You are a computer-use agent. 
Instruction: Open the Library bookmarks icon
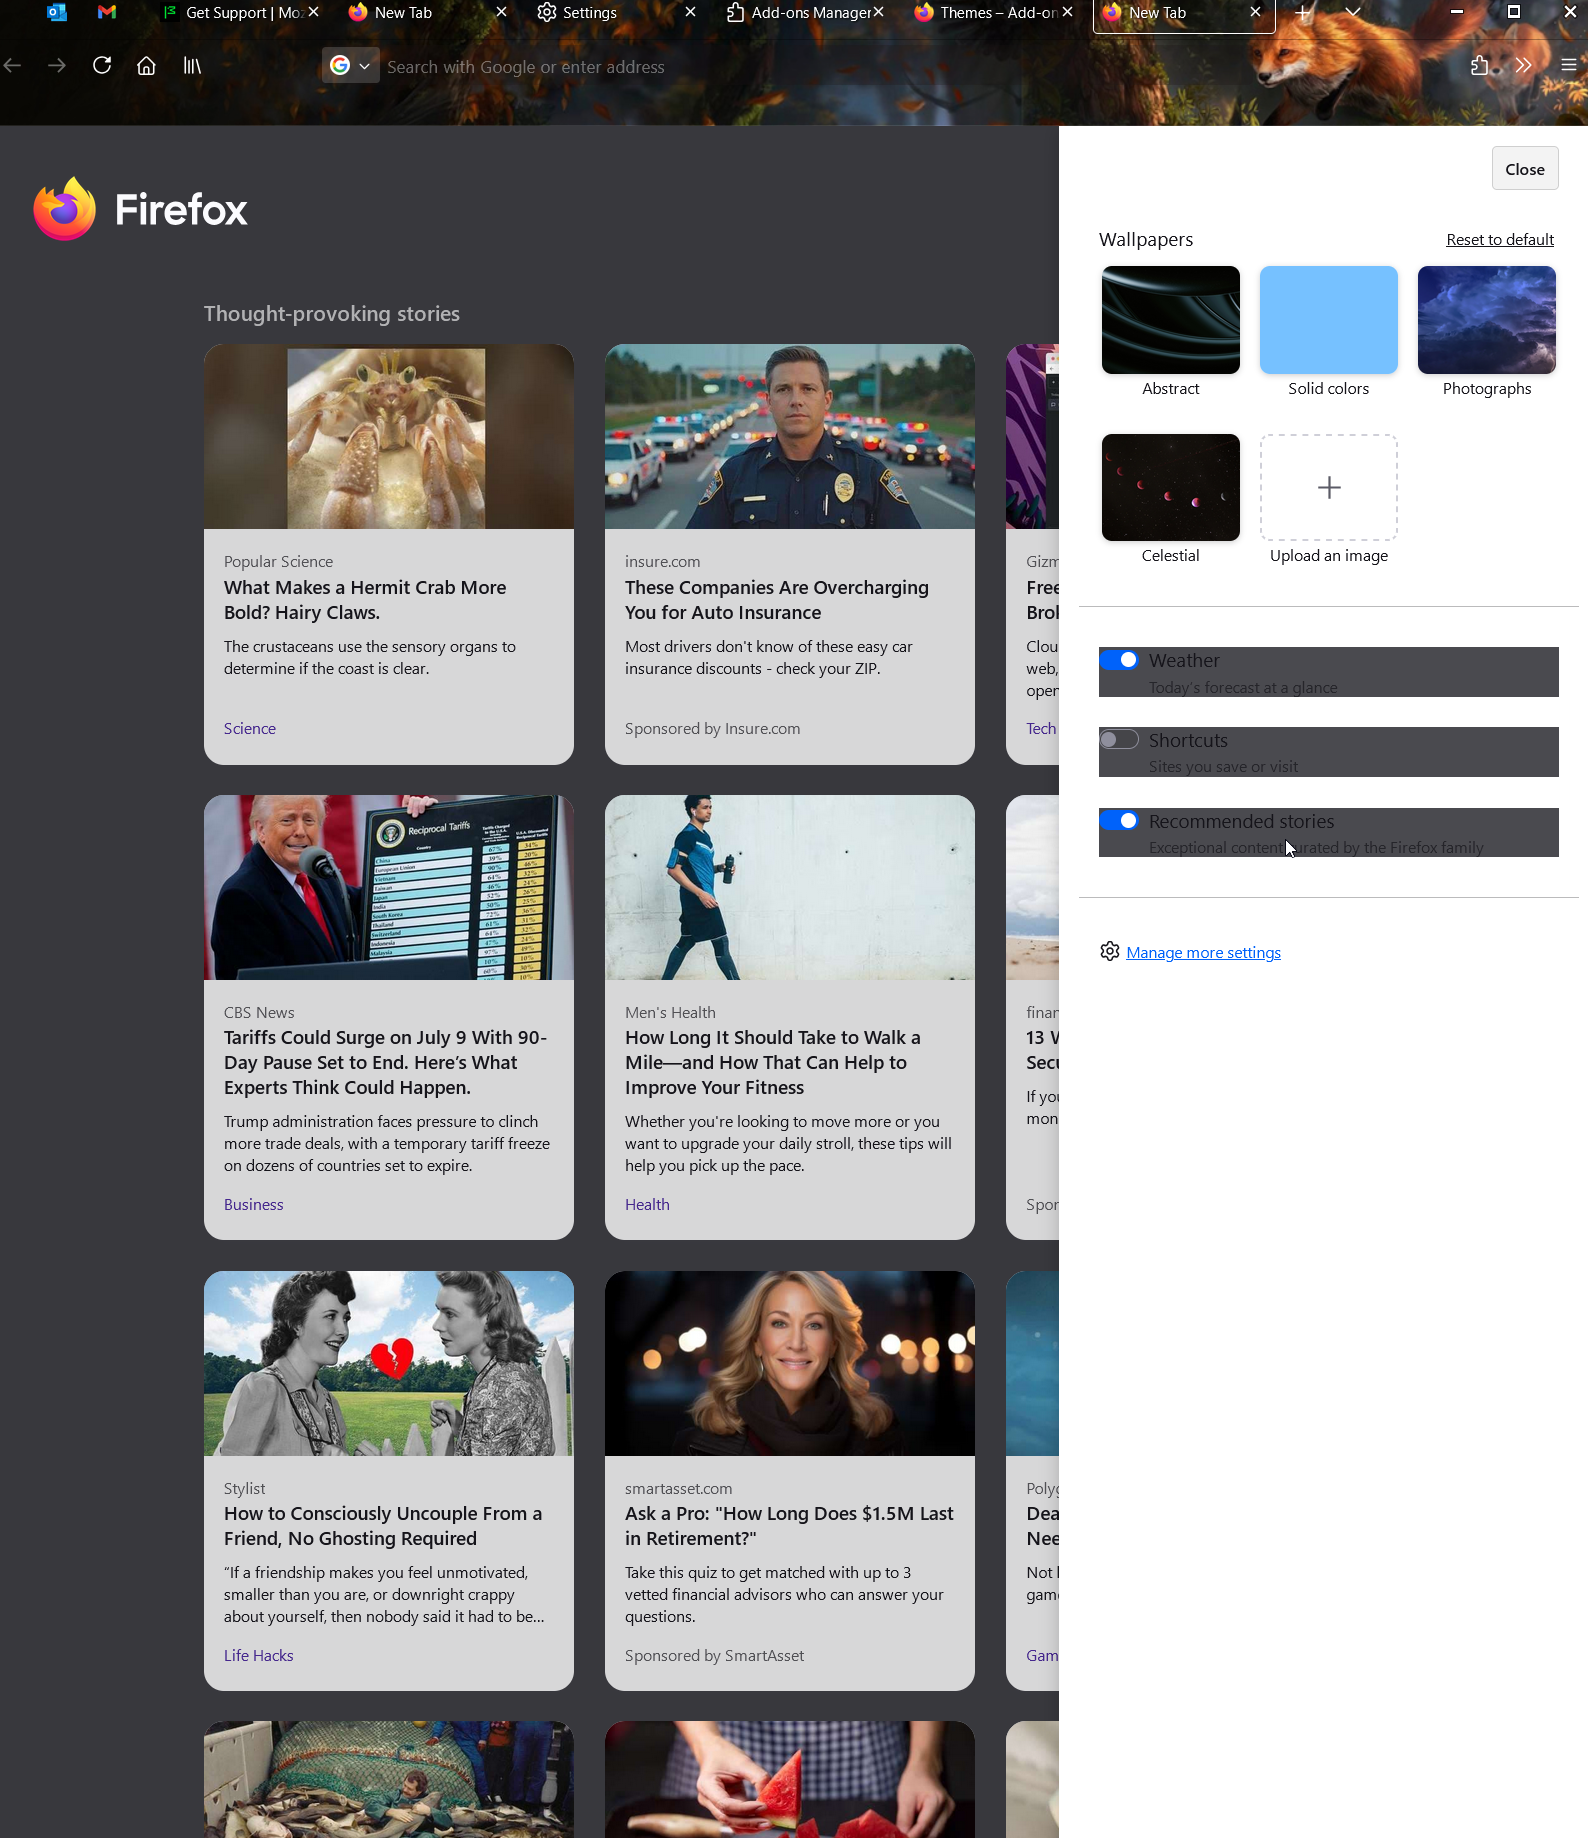click(192, 66)
